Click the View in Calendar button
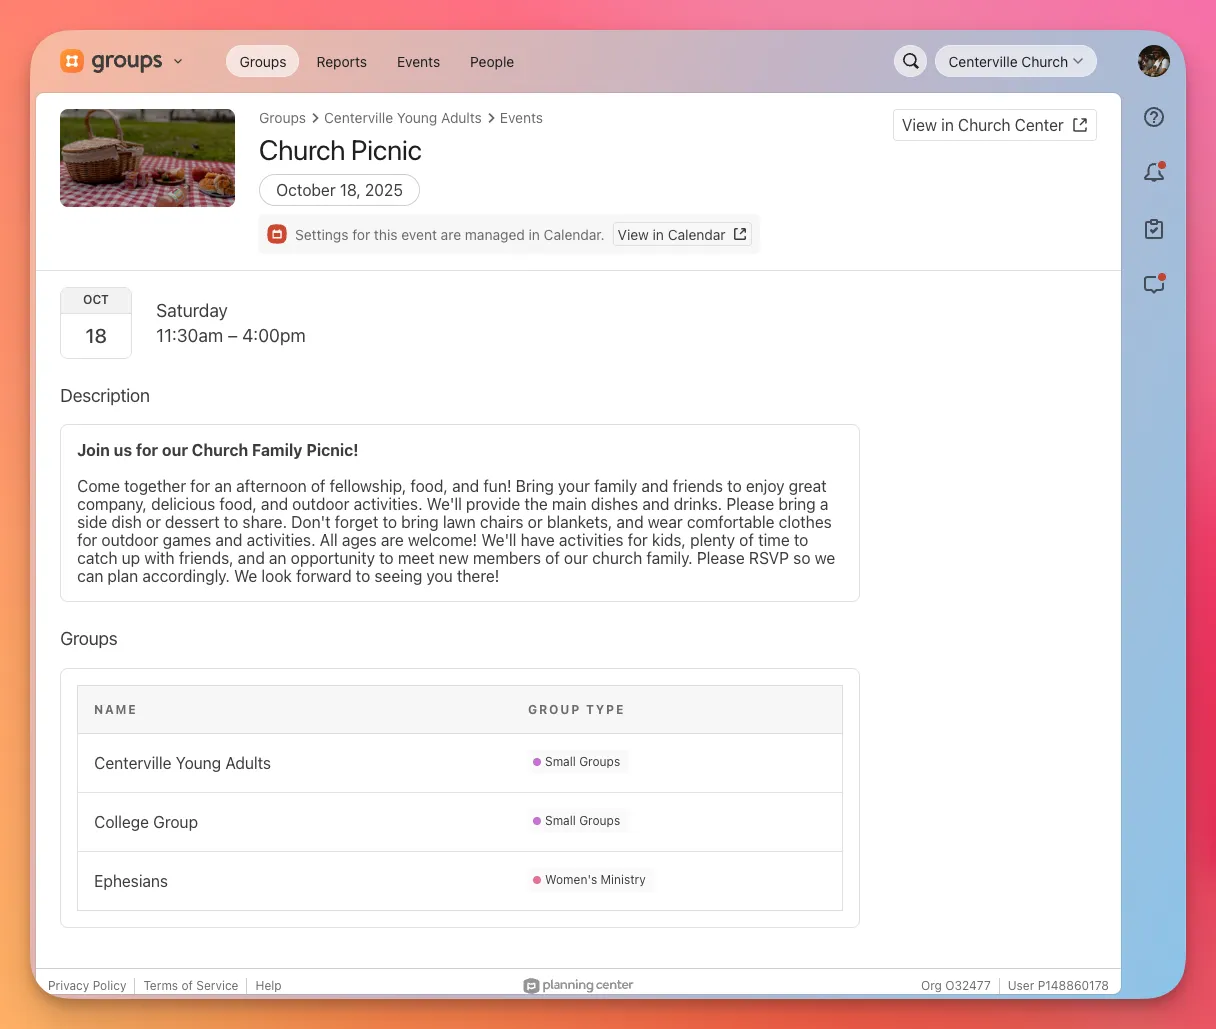Image resolution: width=1216 pixels, height=1029 pixels. click(x=681, y=235)
